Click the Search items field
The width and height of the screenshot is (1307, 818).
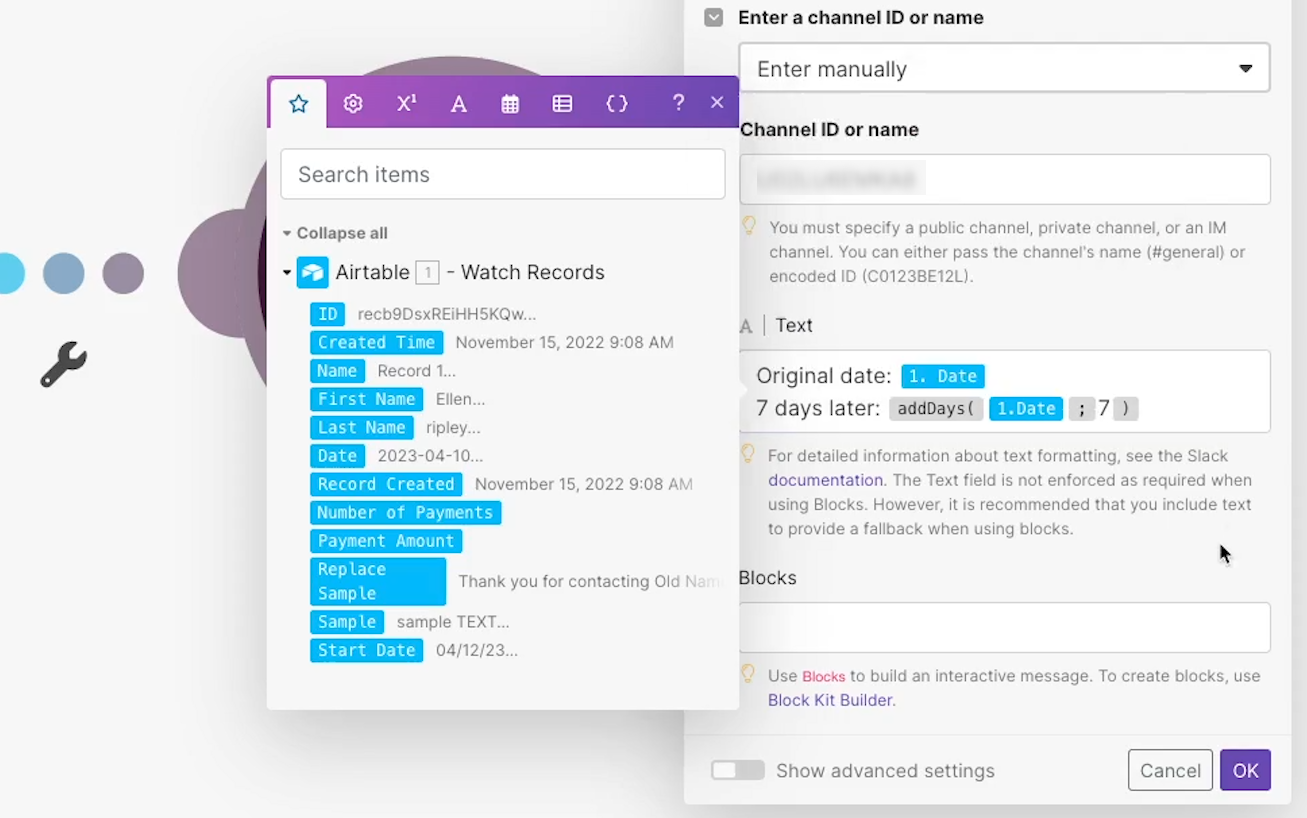502,175
